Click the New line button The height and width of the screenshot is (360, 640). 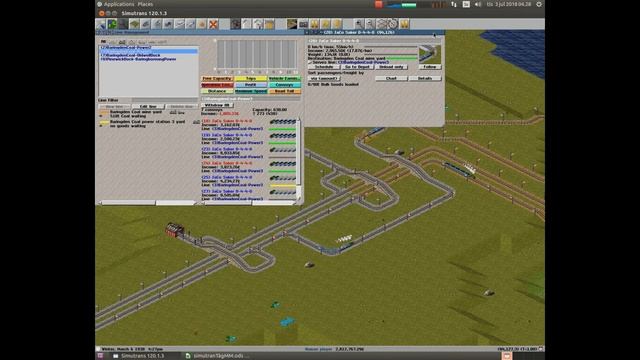click(x=114, y=107)
